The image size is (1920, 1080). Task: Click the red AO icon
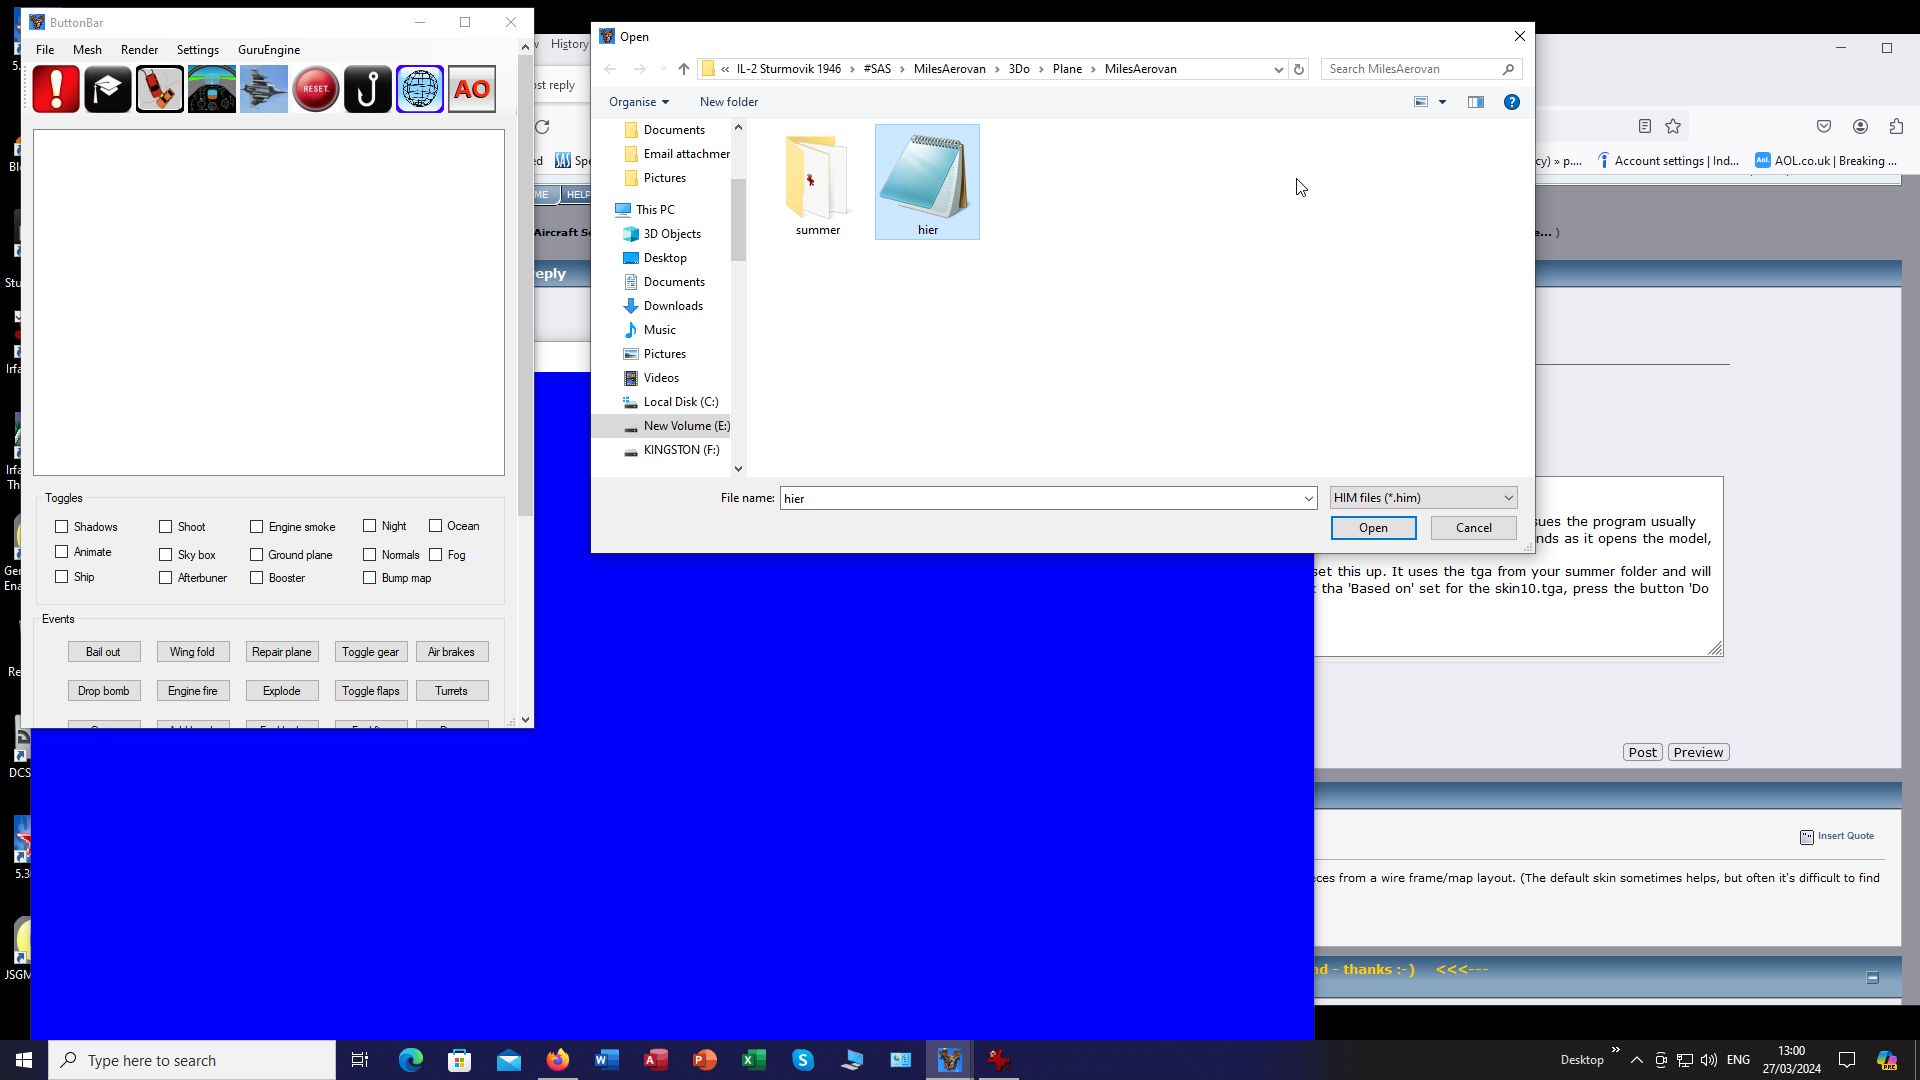click(472, 89)
